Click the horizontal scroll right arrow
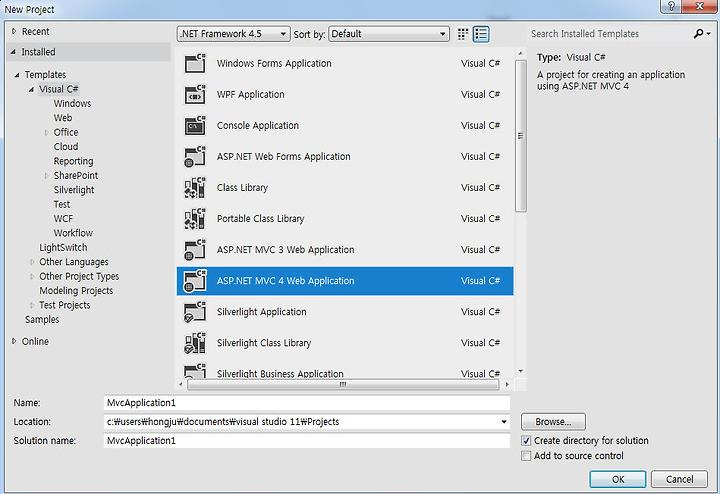This screenshot has width=720, height=494. pyautogui.click(x=507, y=384)
